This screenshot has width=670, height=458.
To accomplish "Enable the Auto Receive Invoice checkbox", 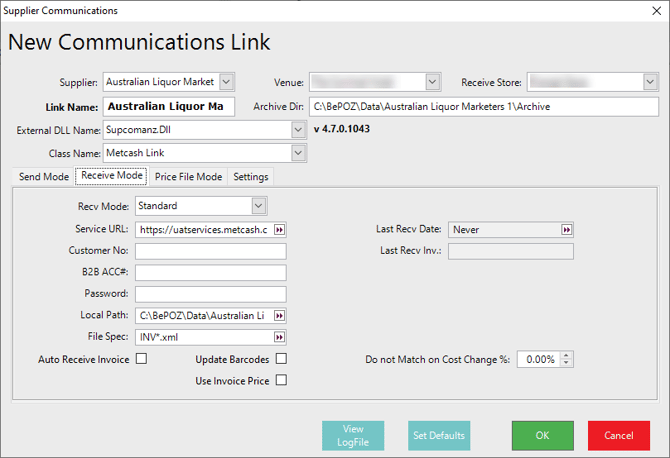I will pyautogui.click(x=141, y=359).
